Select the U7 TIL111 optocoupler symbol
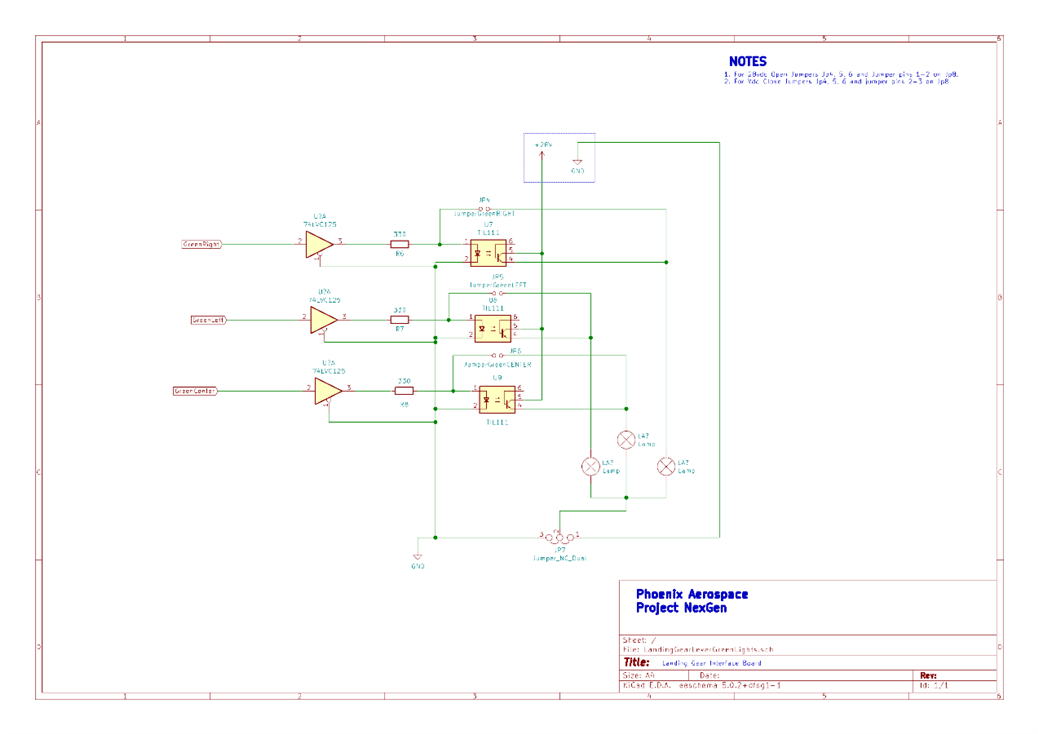 click(489, 253)
